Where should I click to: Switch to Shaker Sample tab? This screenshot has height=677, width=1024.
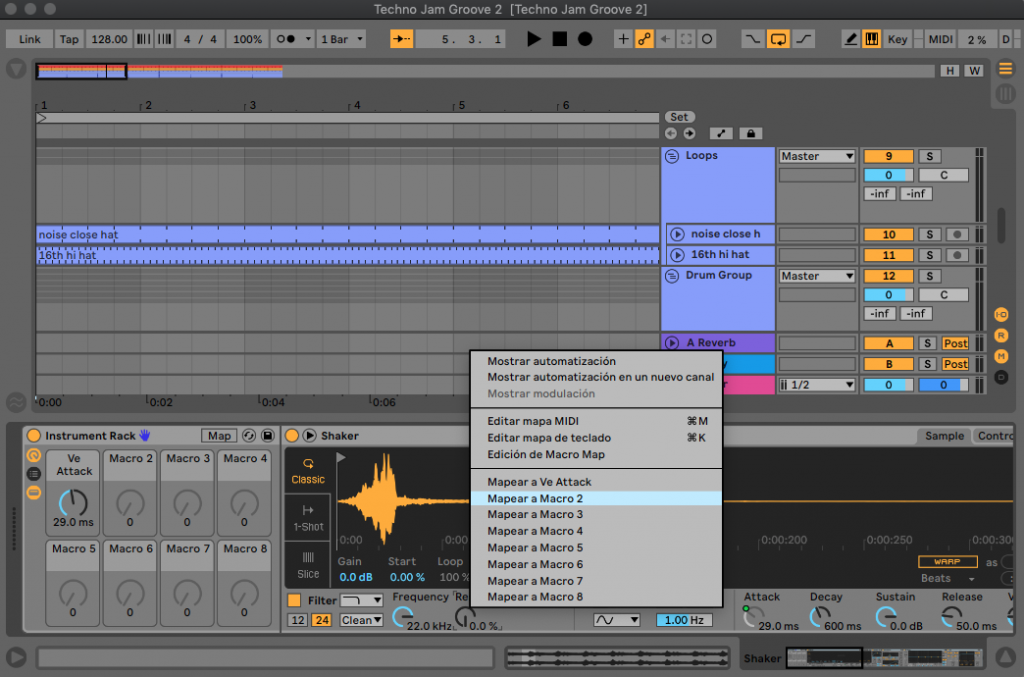point(944,435)
